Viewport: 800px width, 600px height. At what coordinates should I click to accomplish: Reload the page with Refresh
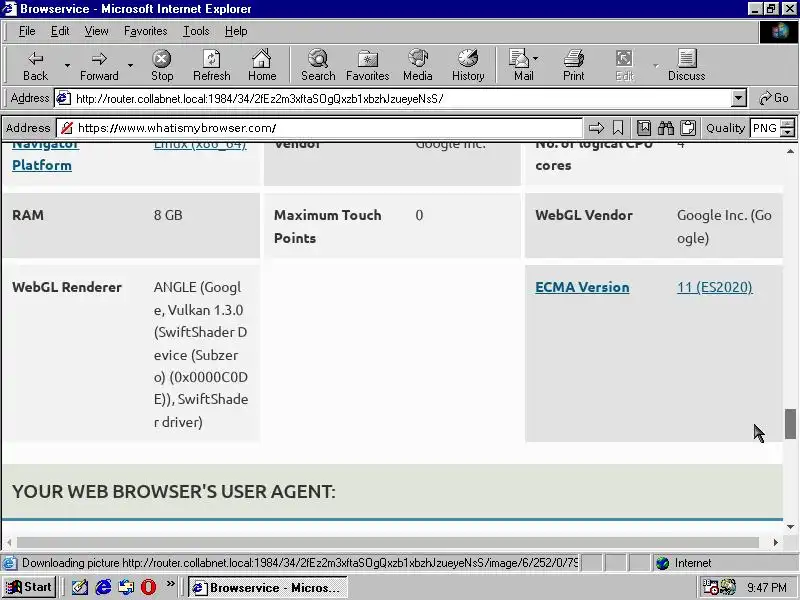[211, 65]
